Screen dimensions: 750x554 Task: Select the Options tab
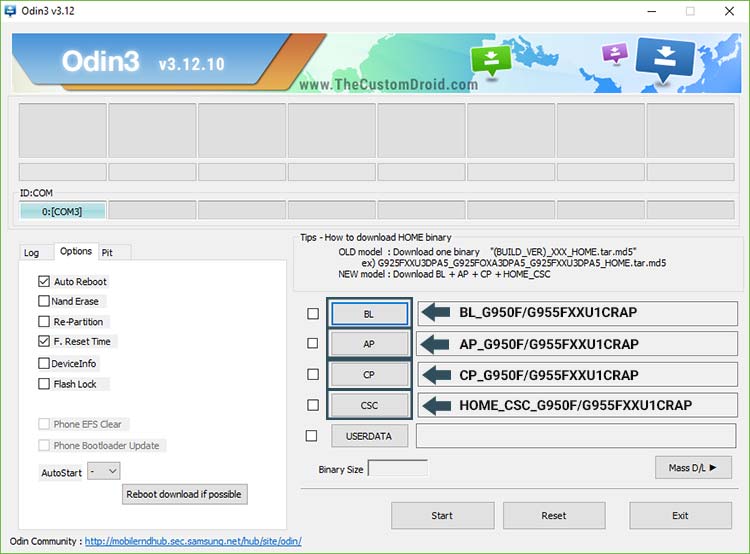76,251
